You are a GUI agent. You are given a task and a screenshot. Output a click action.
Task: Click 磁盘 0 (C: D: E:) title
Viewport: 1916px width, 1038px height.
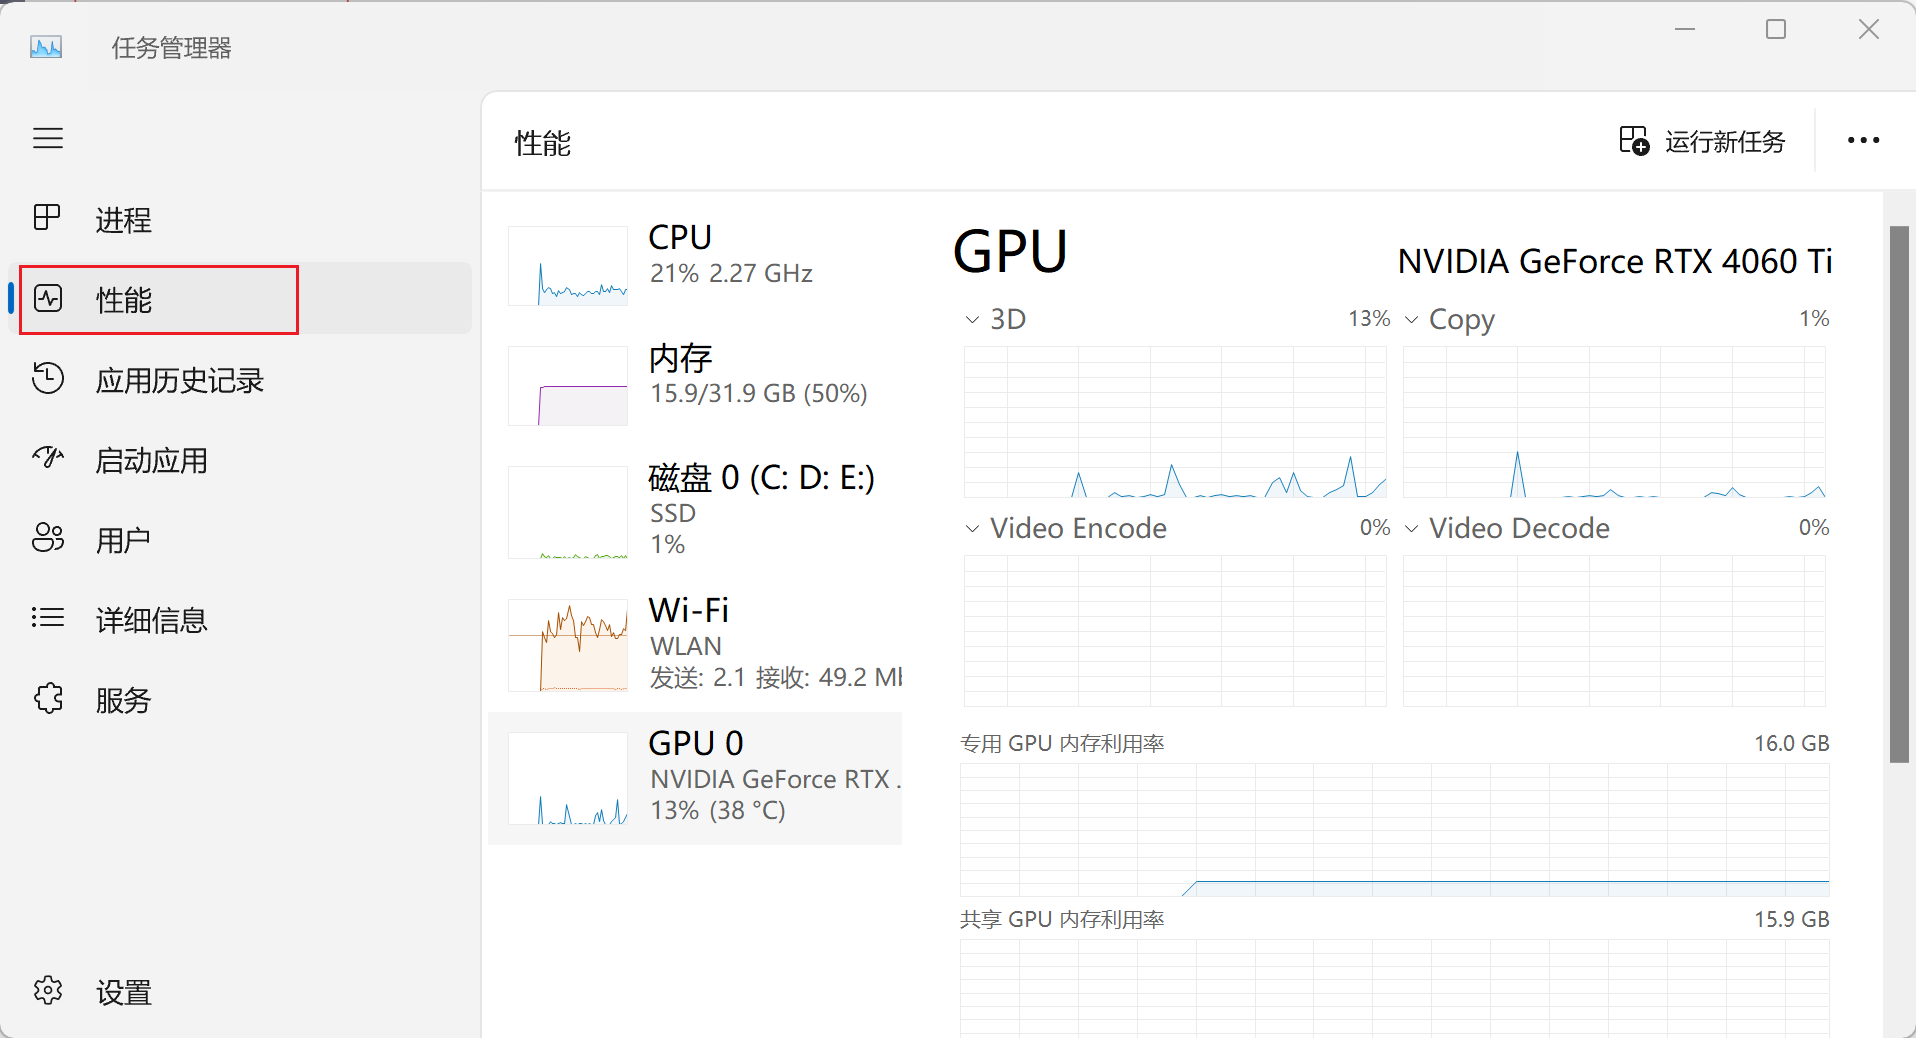coord(761,478)
